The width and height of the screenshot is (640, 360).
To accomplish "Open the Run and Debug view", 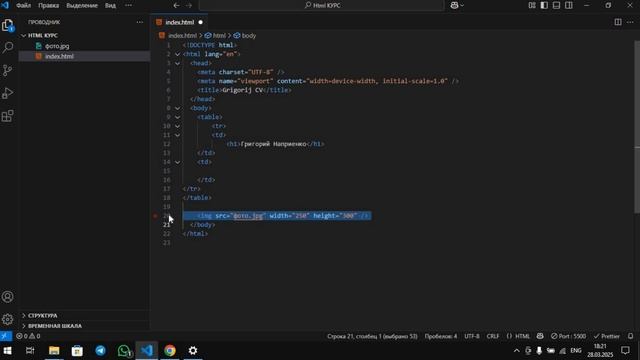I will tap(8, 93).
